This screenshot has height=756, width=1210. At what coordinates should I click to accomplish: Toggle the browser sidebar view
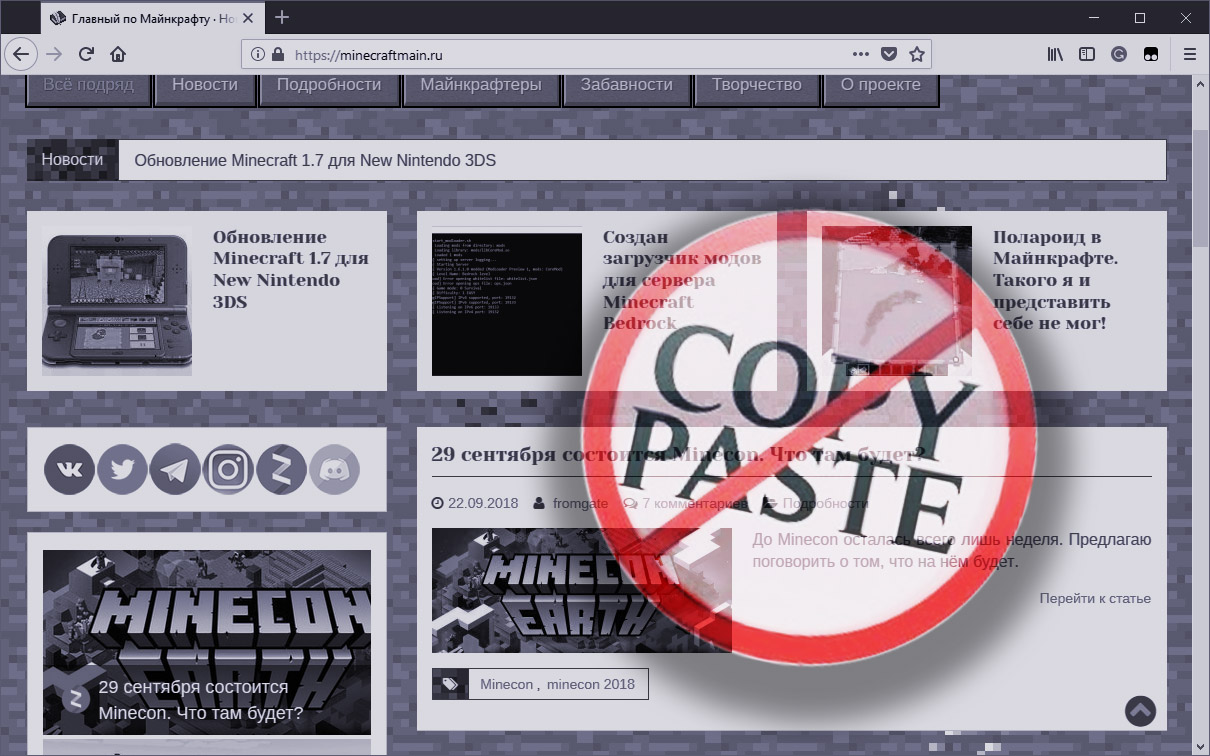pyautogui.click(x=1087, y=54)
